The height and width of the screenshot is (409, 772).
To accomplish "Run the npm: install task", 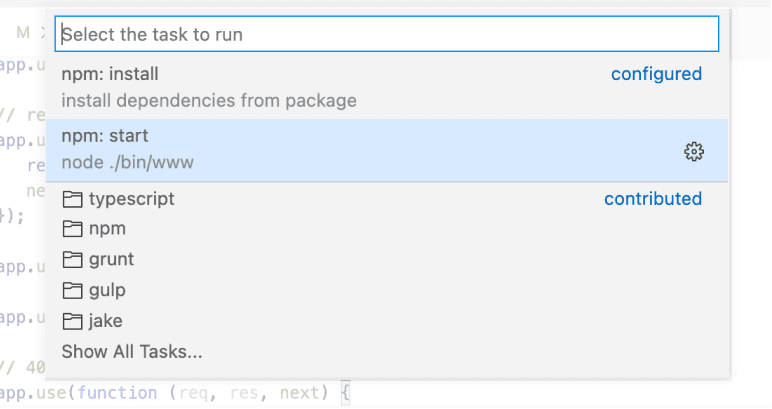I will tap(110, 74).
